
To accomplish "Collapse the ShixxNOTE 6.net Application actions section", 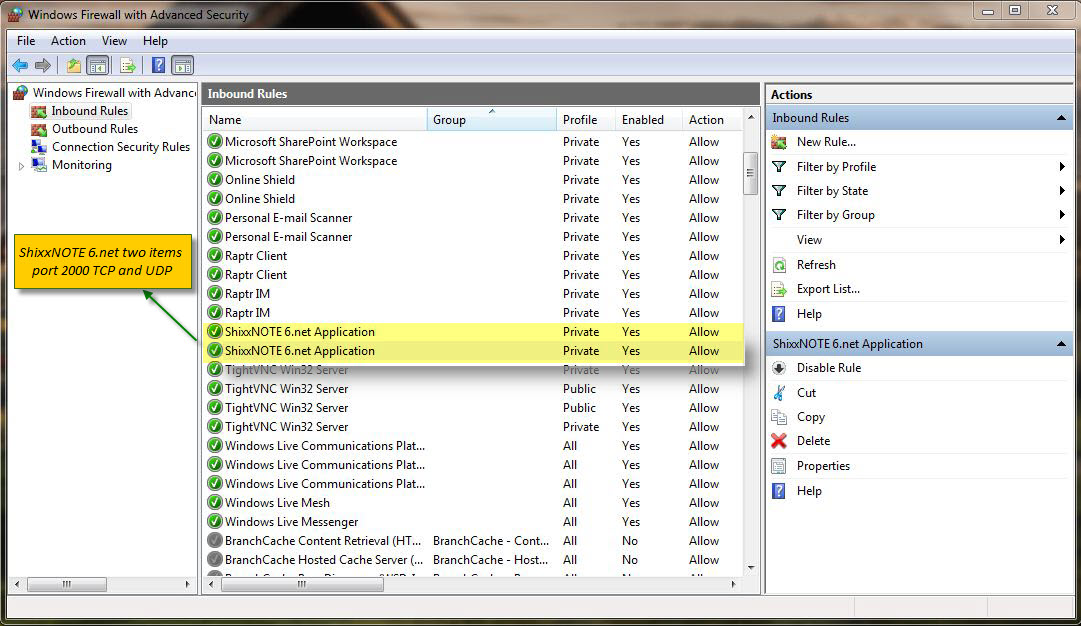I will click(1062, 343).
